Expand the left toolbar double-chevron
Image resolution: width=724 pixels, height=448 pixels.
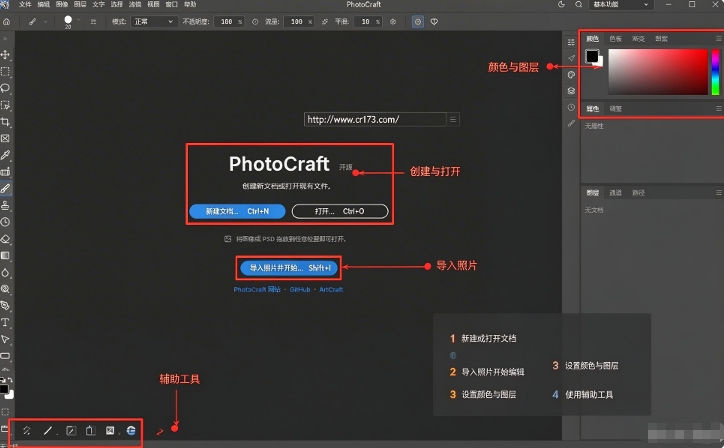click(5, 39)
